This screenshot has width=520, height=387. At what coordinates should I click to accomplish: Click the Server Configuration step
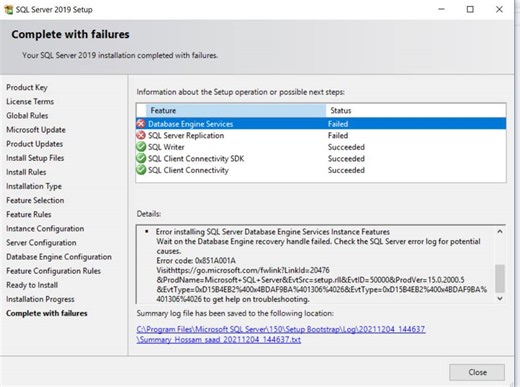[41, 243]
